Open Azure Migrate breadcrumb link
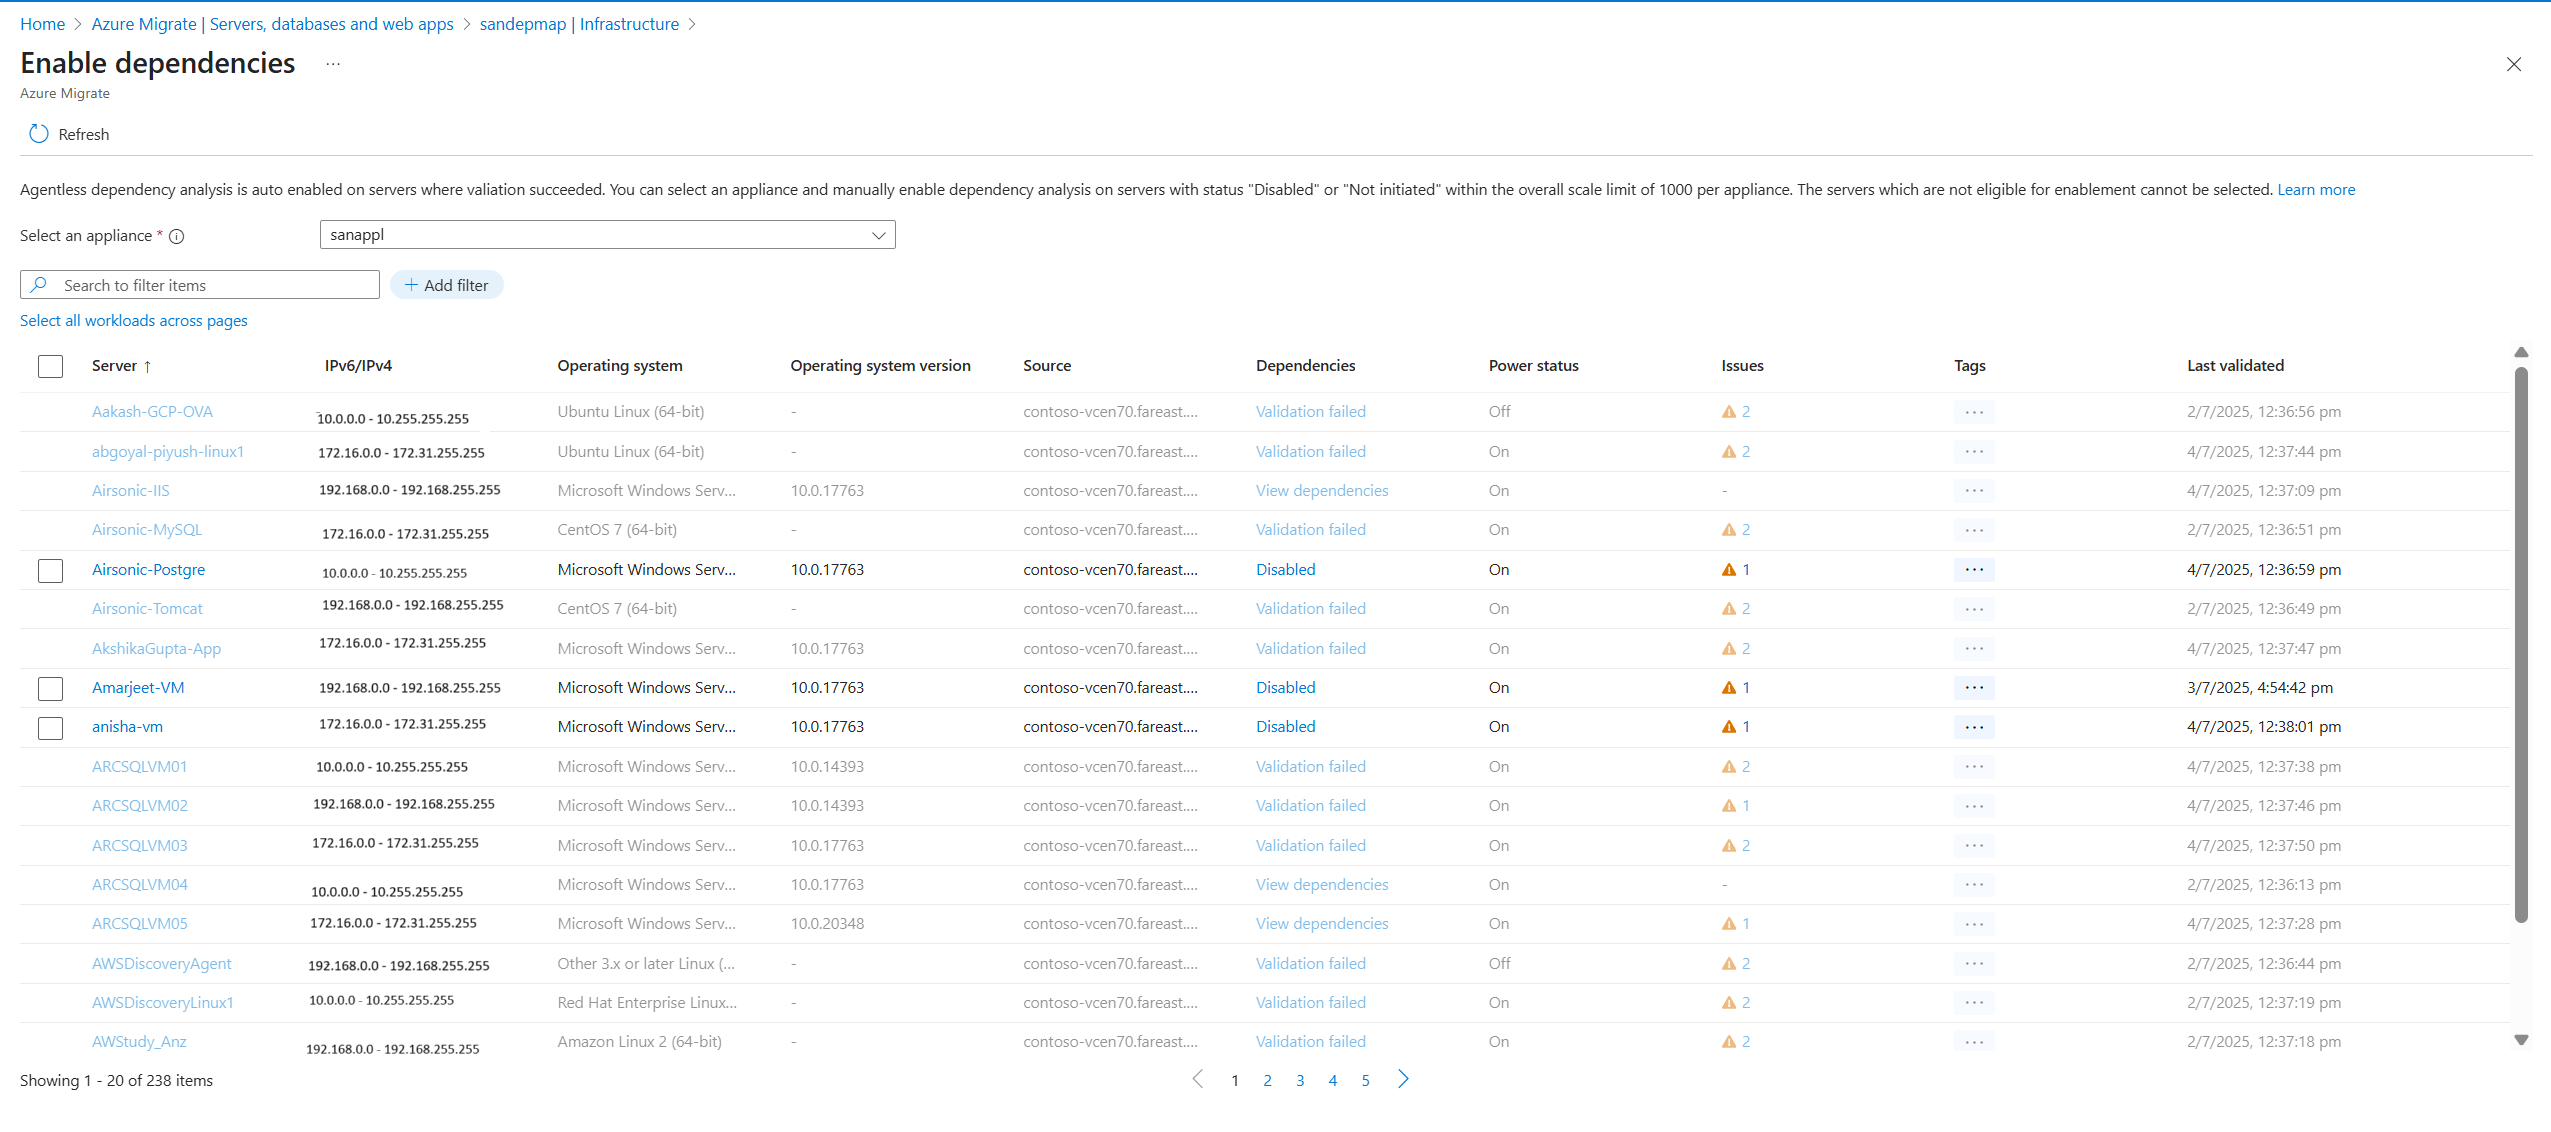Screen dimensions: 2551x1132 point(272,24)
